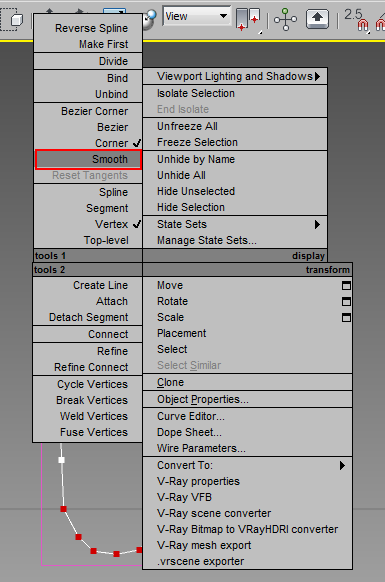Toggle keyboard shortcut override icon

click(x=317, y=19)
